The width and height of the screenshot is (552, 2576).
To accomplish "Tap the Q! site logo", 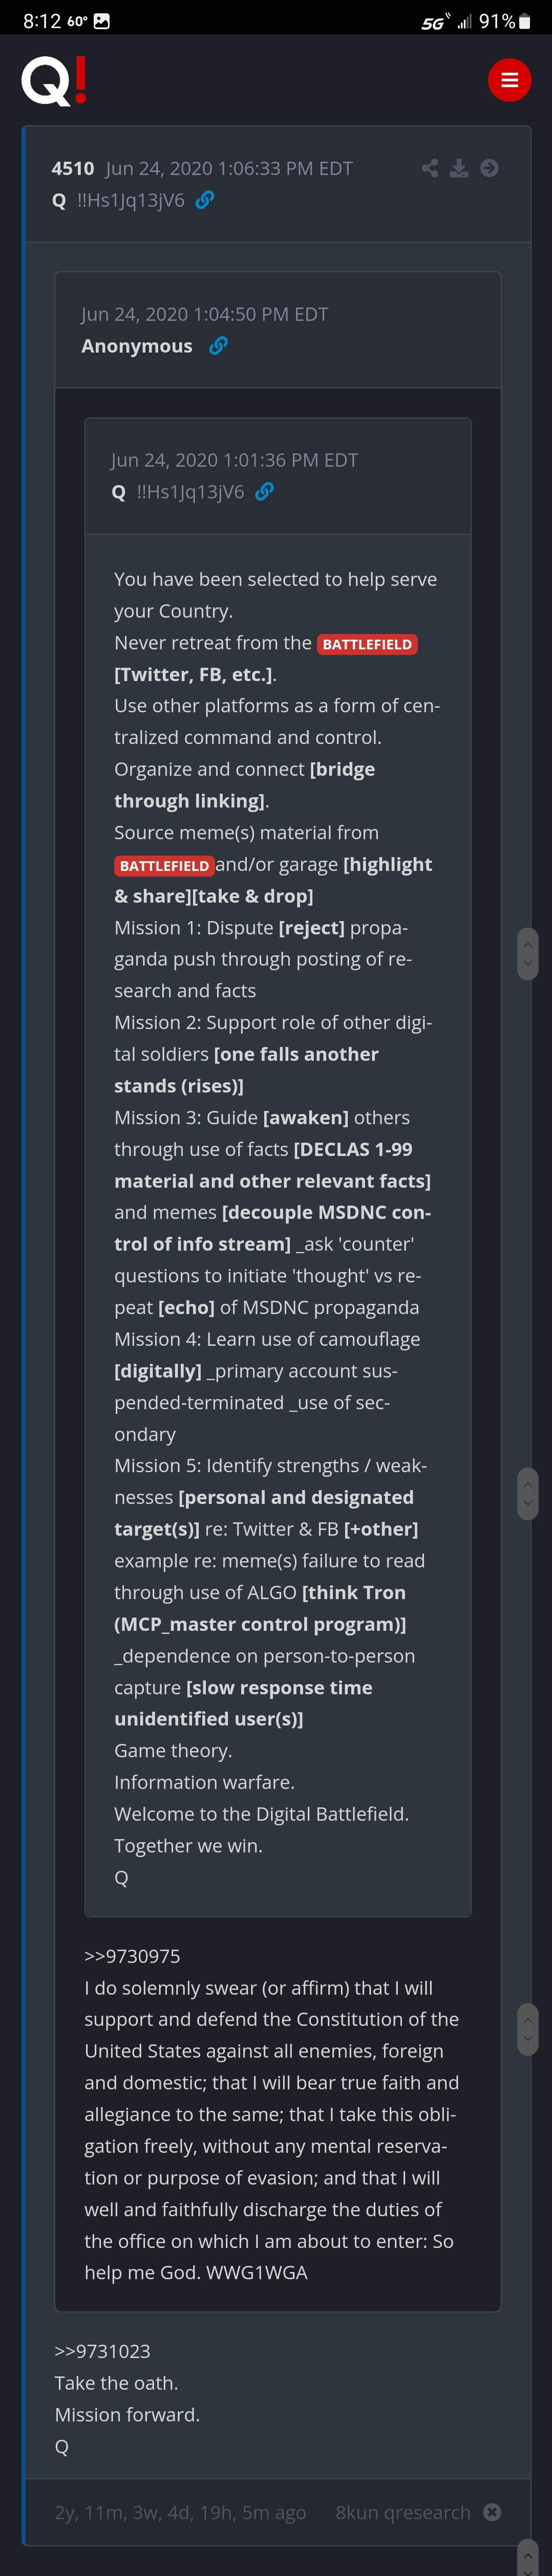I will point(54,81).
